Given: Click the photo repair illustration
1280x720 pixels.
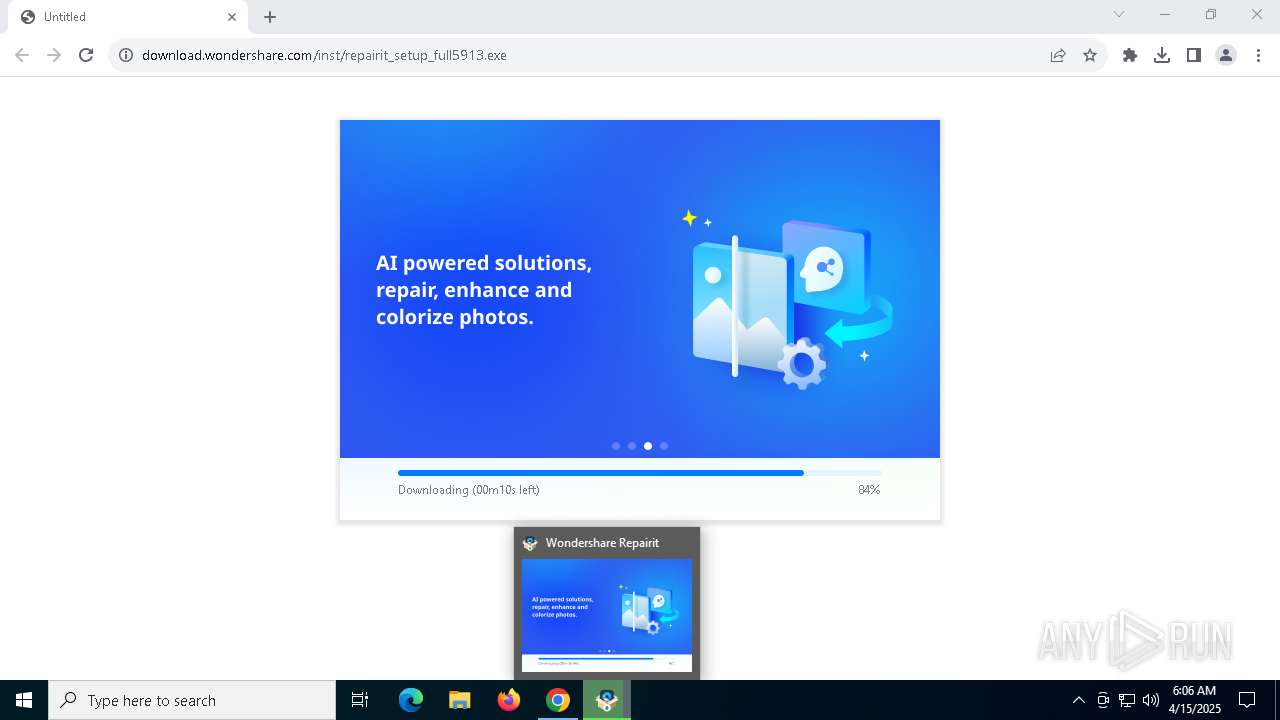Looking at the screenshot, I should click(789, 299).
